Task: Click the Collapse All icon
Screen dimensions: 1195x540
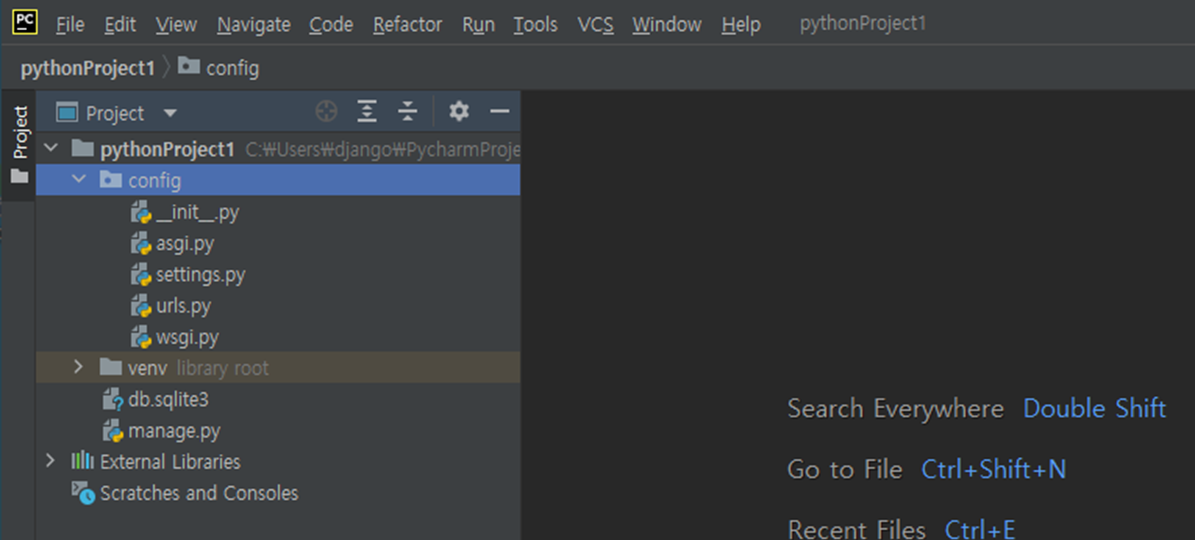Action: pos(408,112)
